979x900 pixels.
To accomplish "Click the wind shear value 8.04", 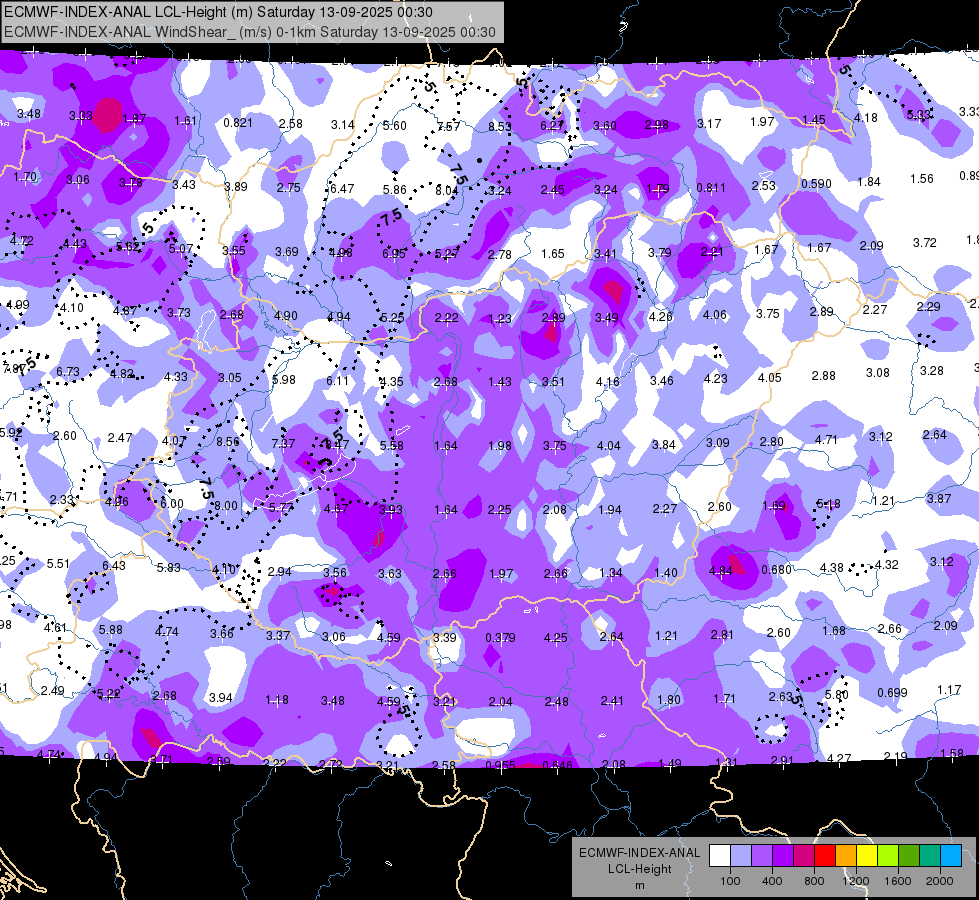I will click(447, 190).
